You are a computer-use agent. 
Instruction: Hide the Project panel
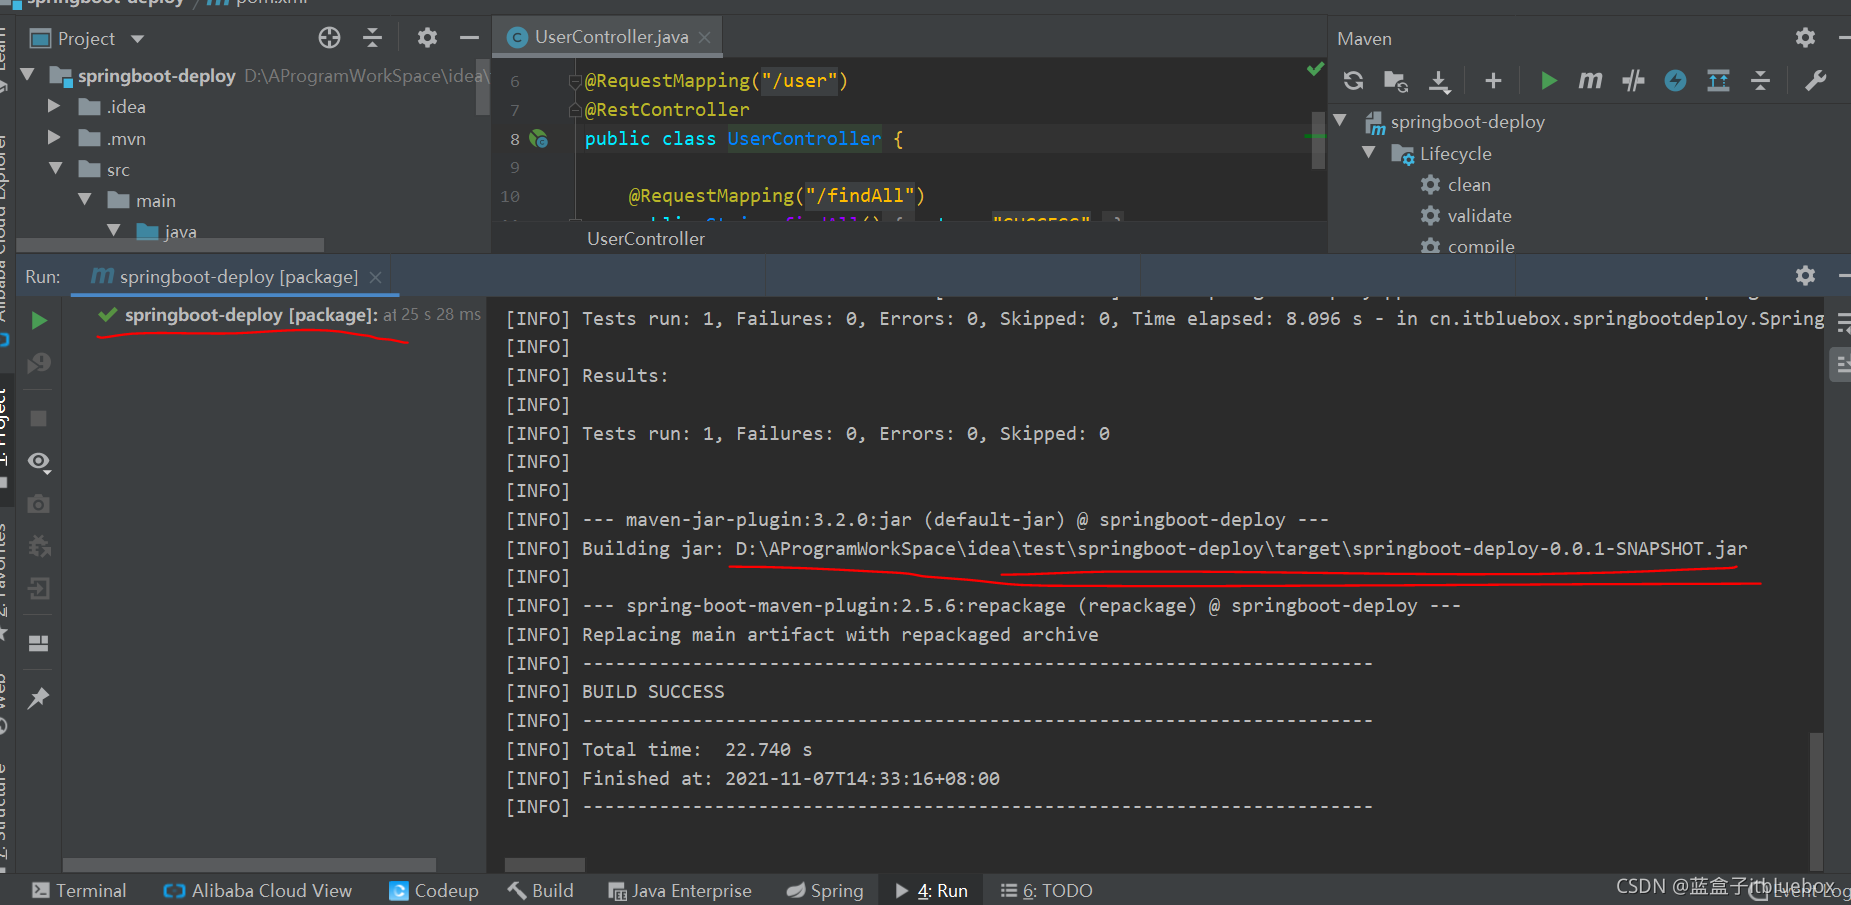pos(469,38)
